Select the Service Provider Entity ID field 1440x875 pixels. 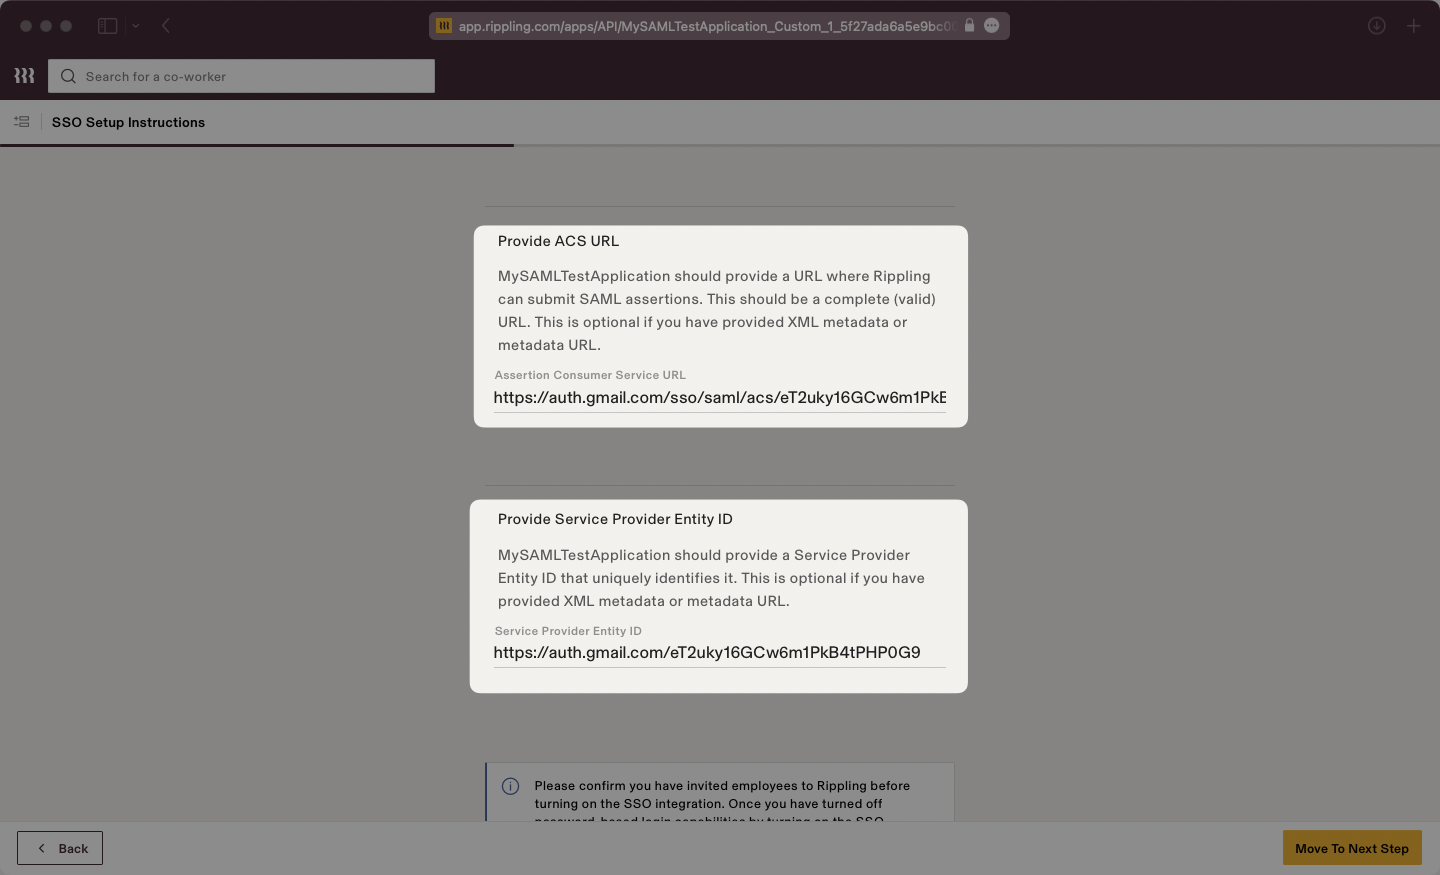pyautogui.click(x=719, y=652)
